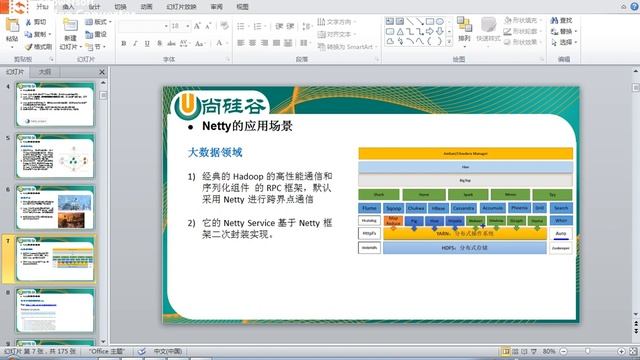Start slide show view from status bar

tap(533, 351)
